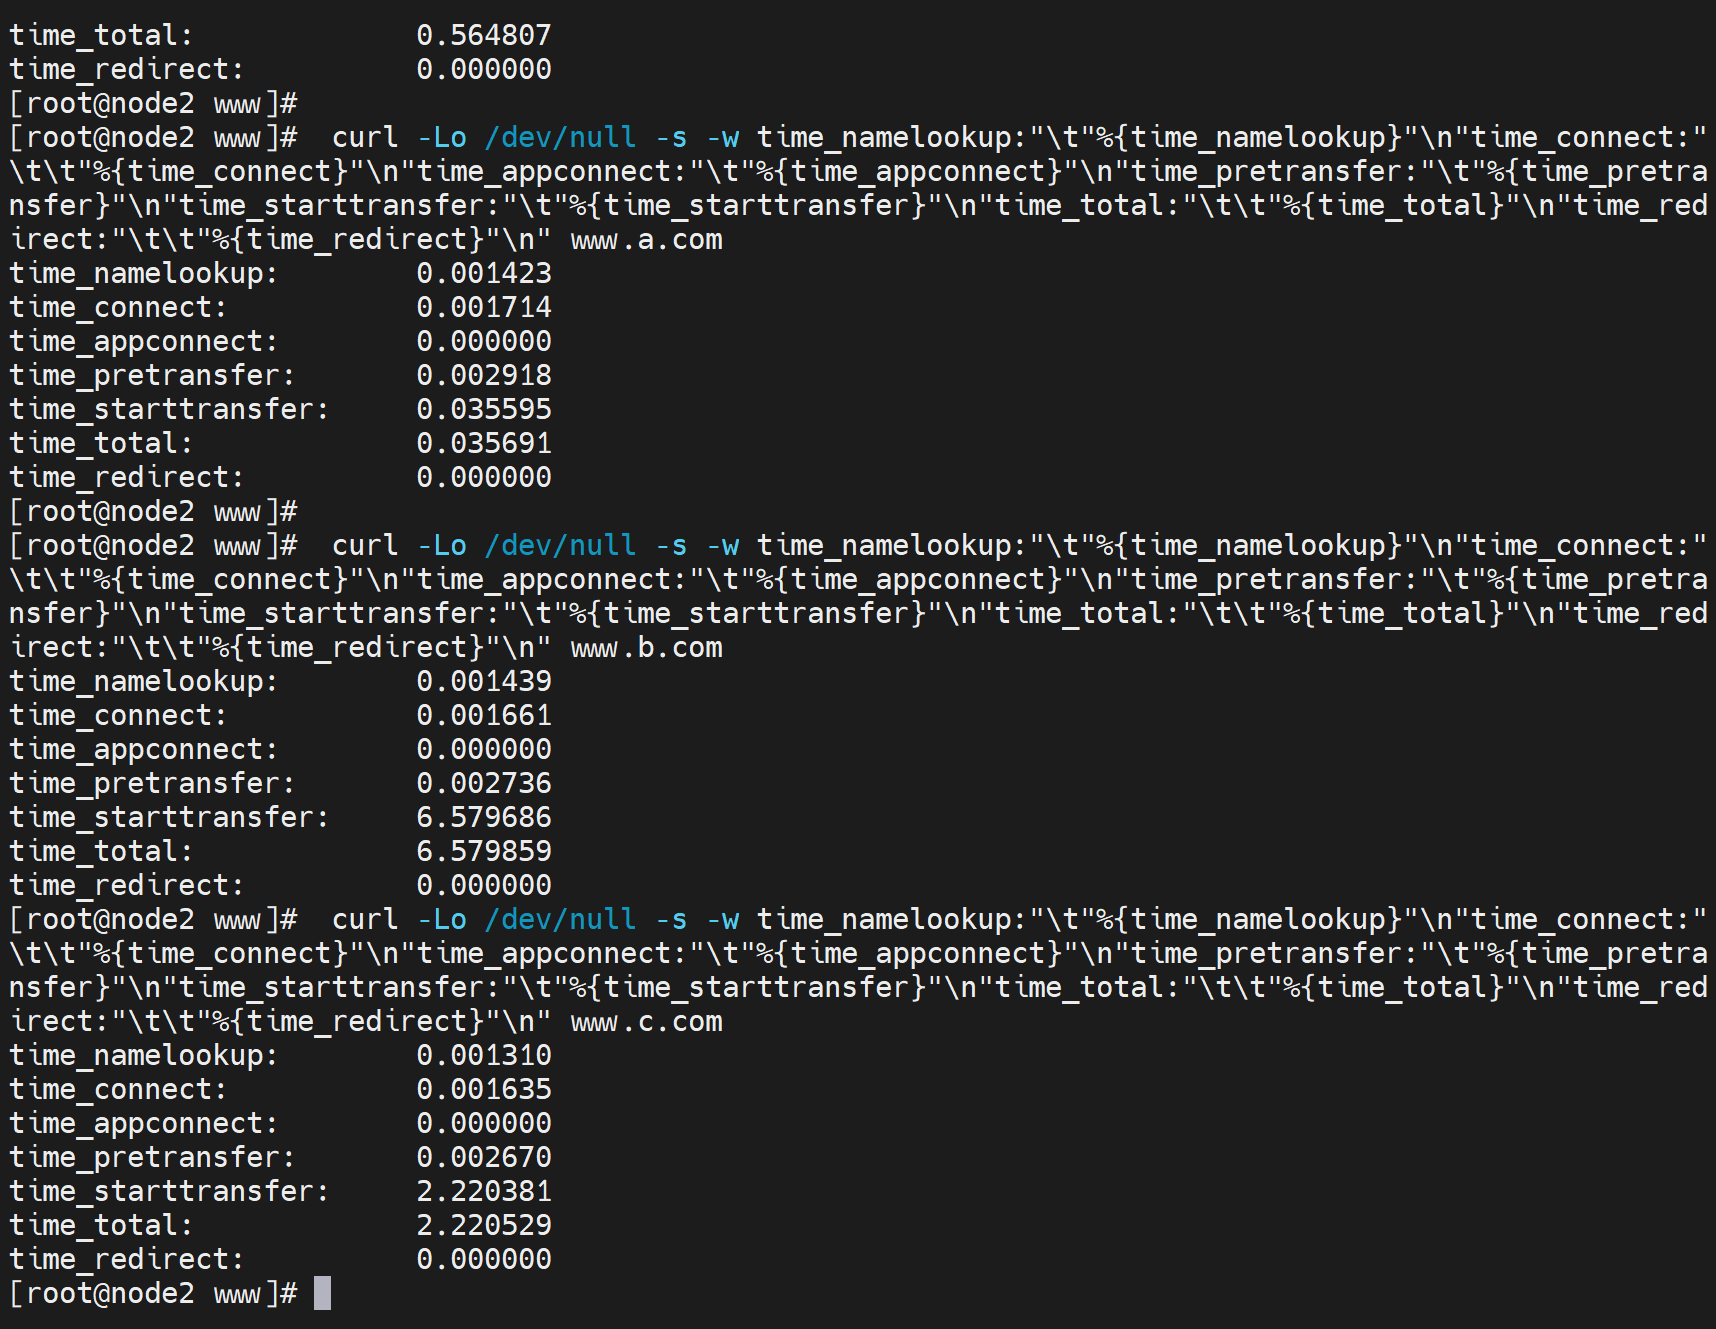Click the www.b.com URL argument
Viewport: 1716px width, 1329px height.
pos(646,648)
